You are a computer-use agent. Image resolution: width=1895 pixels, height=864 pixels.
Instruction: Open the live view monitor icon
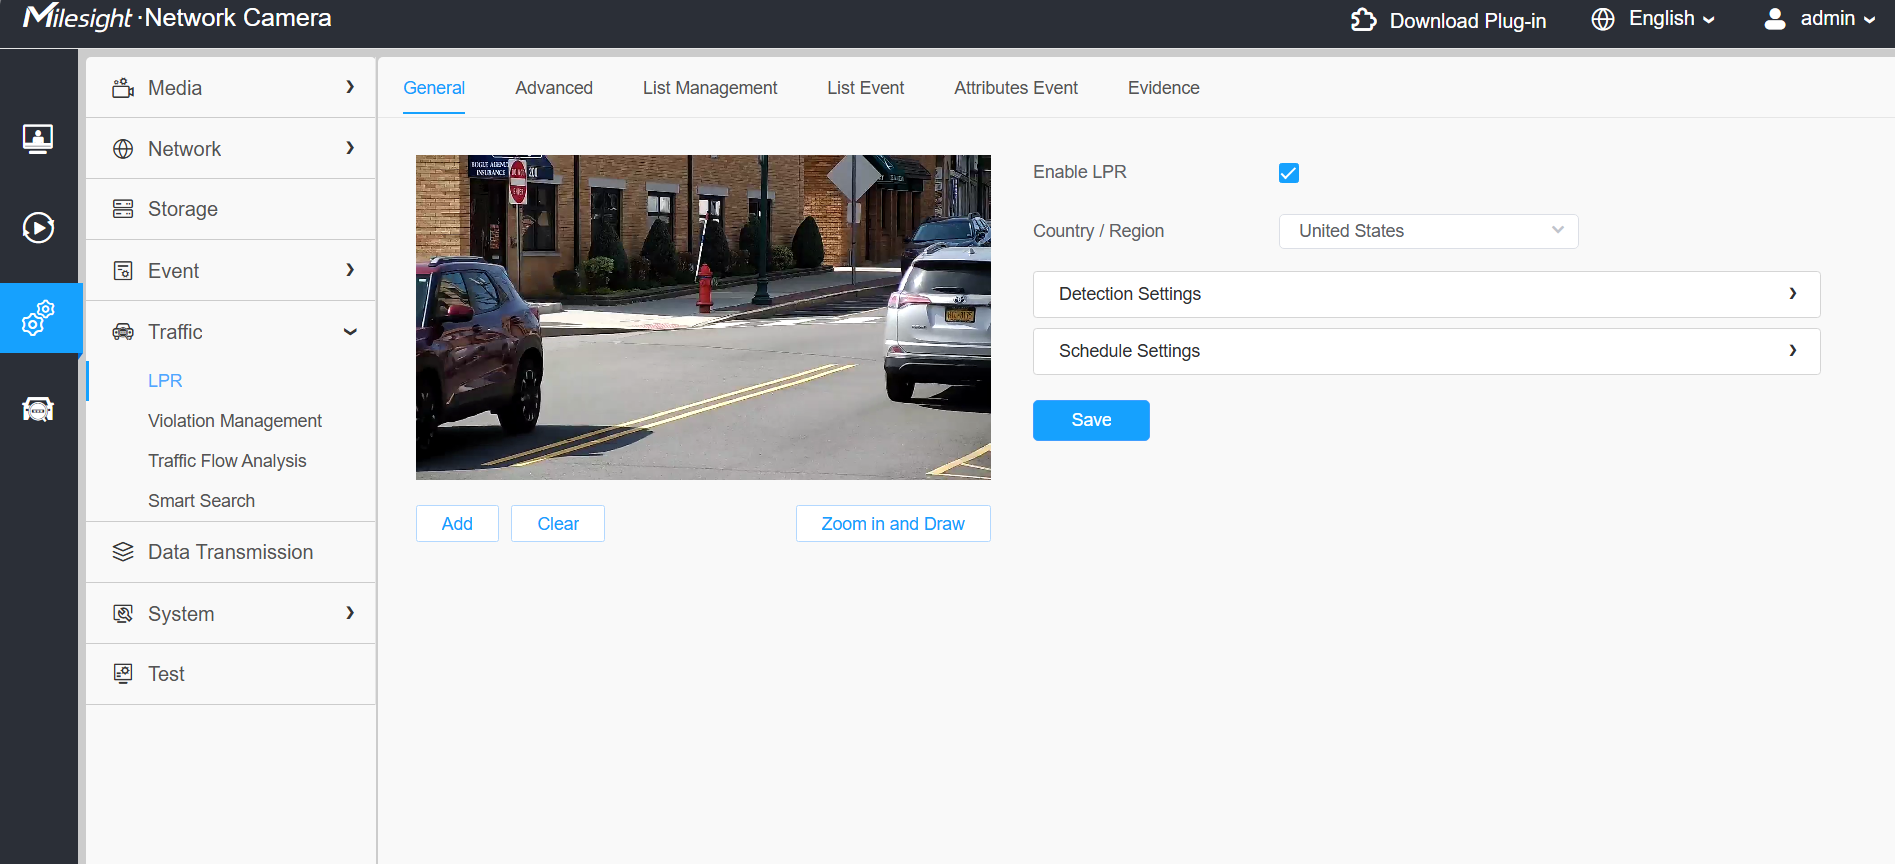pyautogui.click(x=38, y=138)
